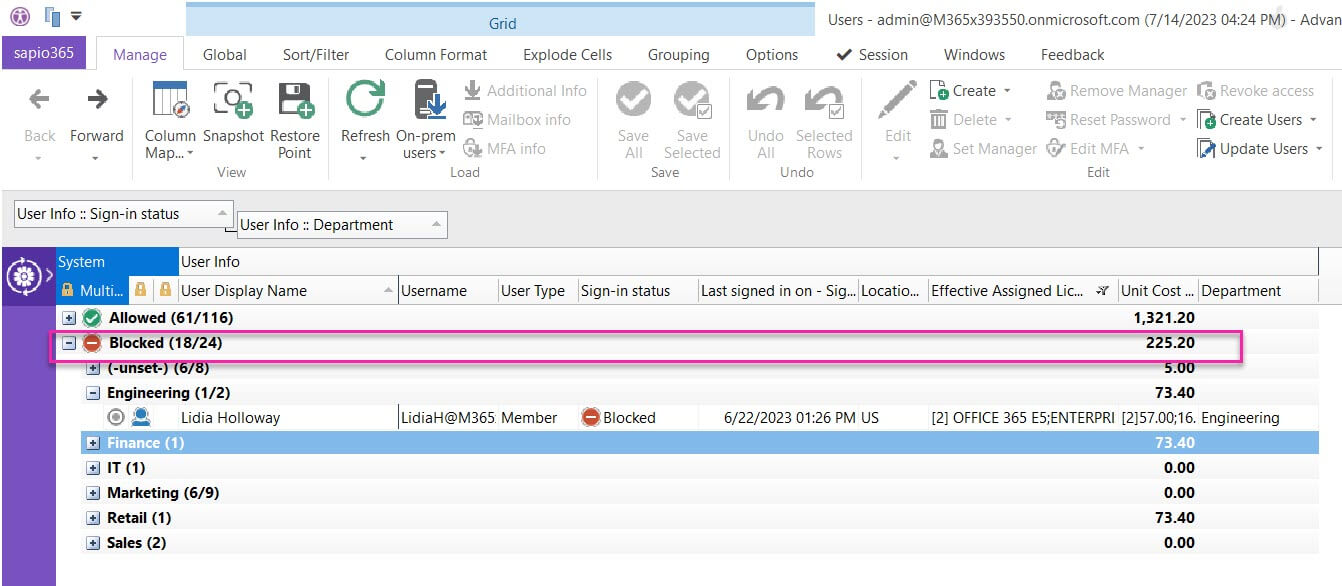Screen dimensions: 1342x586
Task: Click Effective Assigned Licenses column header
Action: pyautogui.click(x=1023, y=291)
